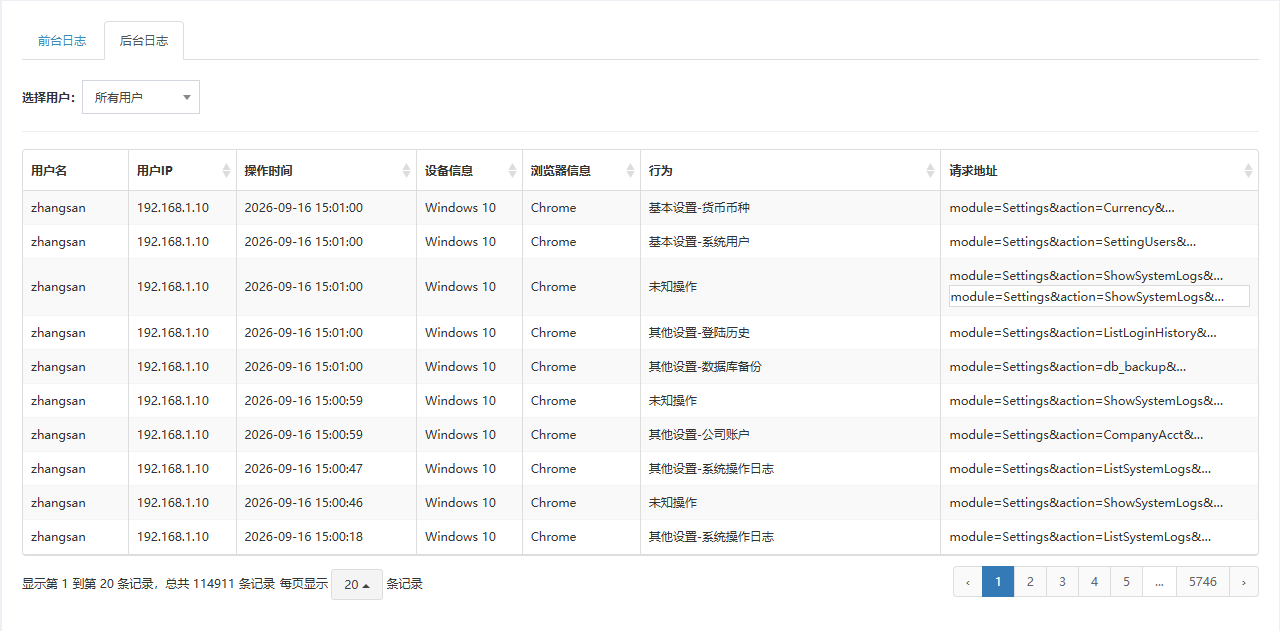Click 基本设置-货币币种 action cell
The width and height of the screenshot is (1280, 631).
[x=790, y=208]
